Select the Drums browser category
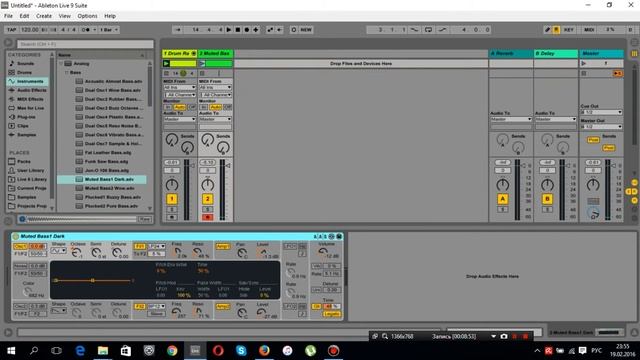Viewport: 640px width, 360px height. point(27,72)
